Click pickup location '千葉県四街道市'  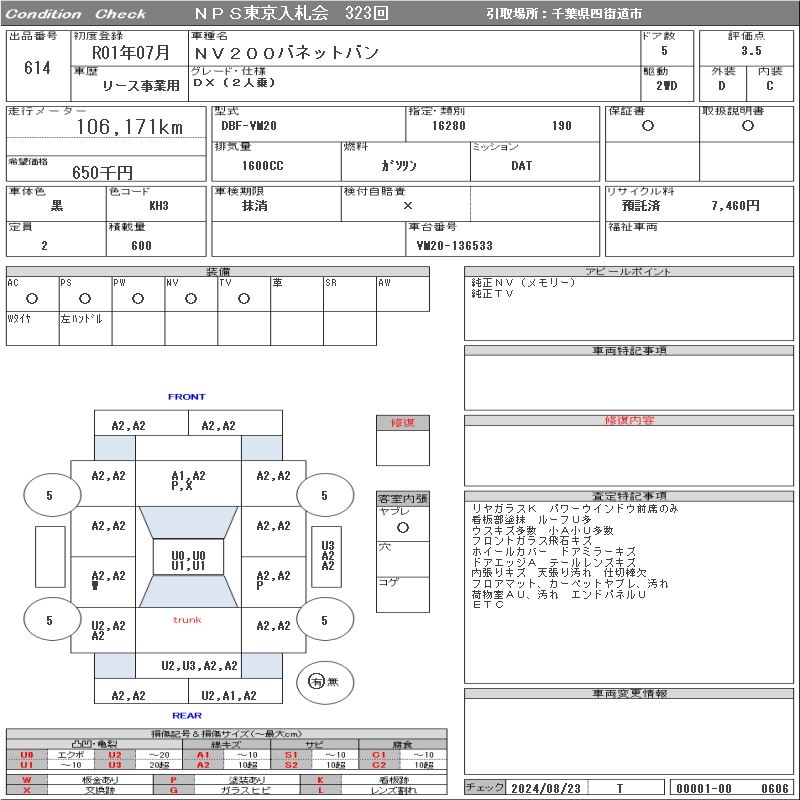point(597,14)
